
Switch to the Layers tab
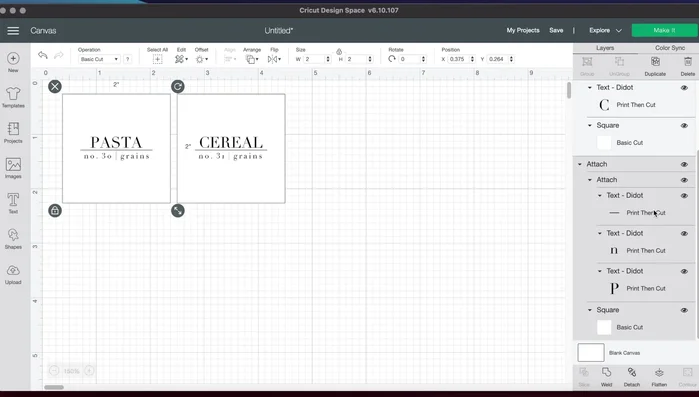[605, 48]
